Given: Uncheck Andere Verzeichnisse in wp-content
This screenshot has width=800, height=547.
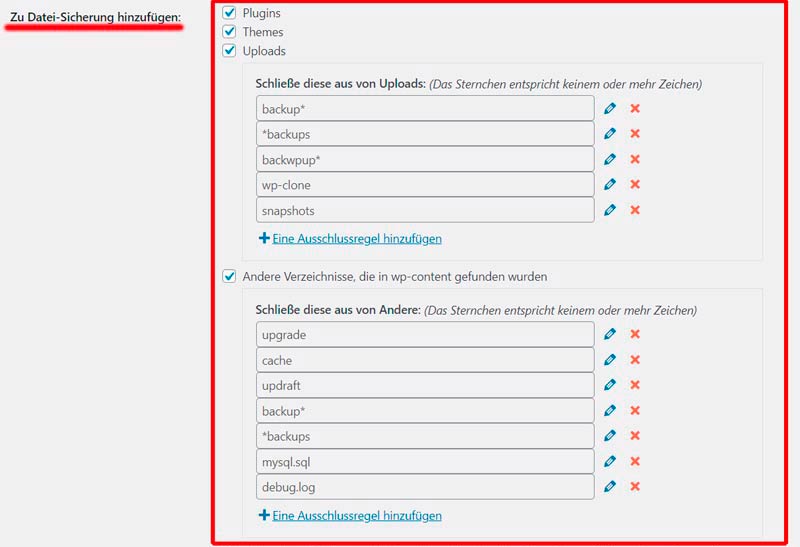Looking at the screenshot, I should tap(229, 276).
